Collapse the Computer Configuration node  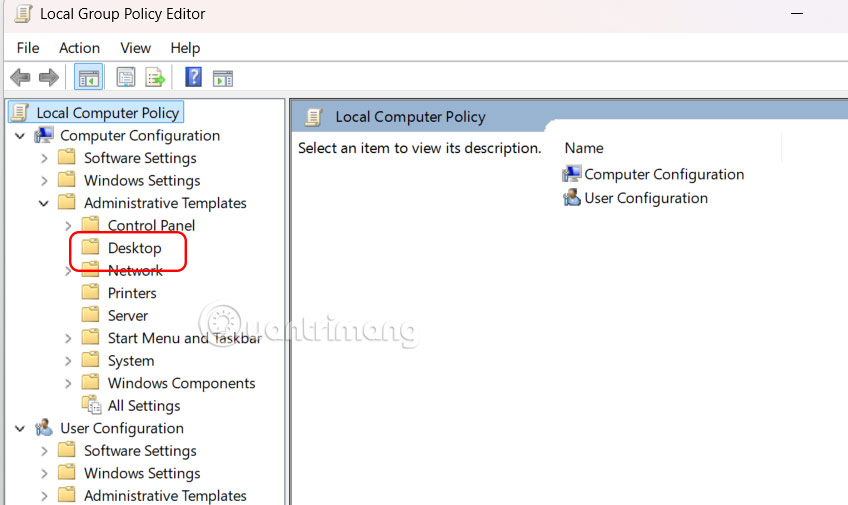tap(20, 136)
